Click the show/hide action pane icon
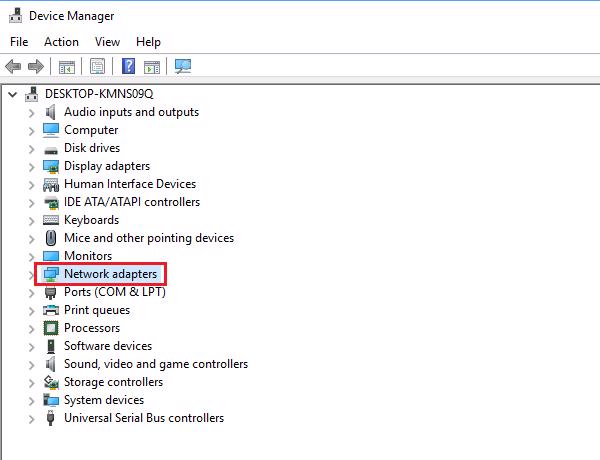The height and width of the screenshot is (460, 600). (152, 67)
